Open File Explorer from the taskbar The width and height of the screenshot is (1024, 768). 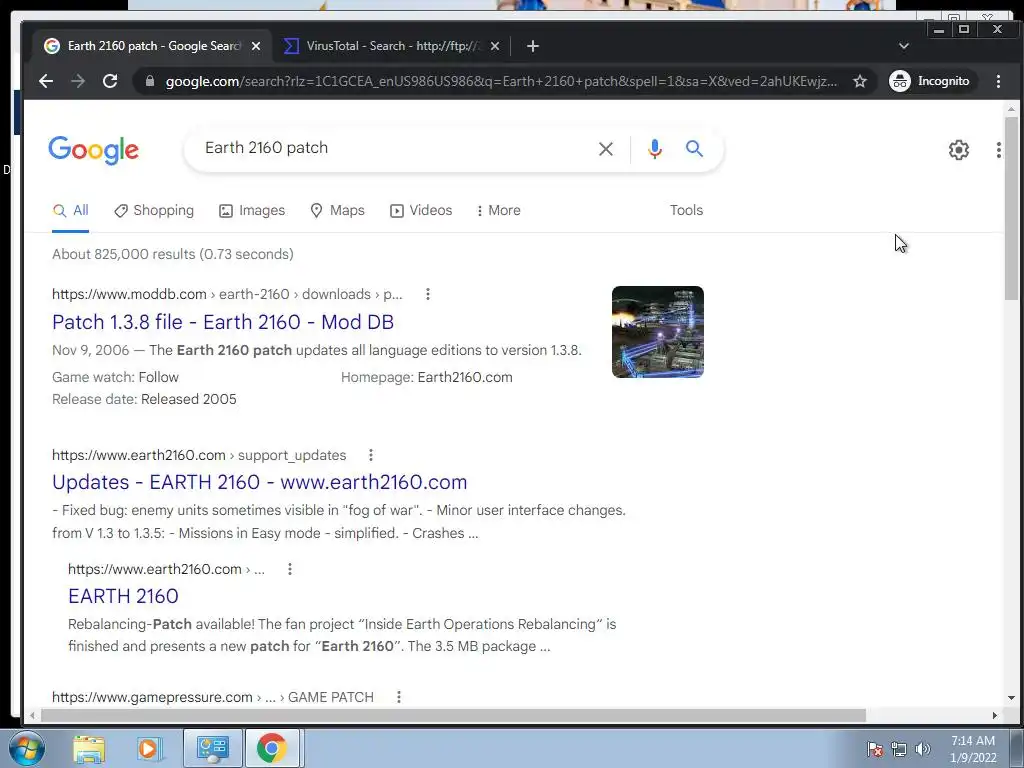pos(89,748)
